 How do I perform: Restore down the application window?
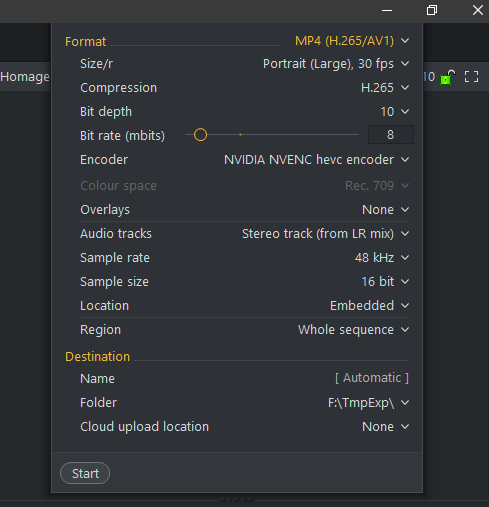[x=432, y=10]
